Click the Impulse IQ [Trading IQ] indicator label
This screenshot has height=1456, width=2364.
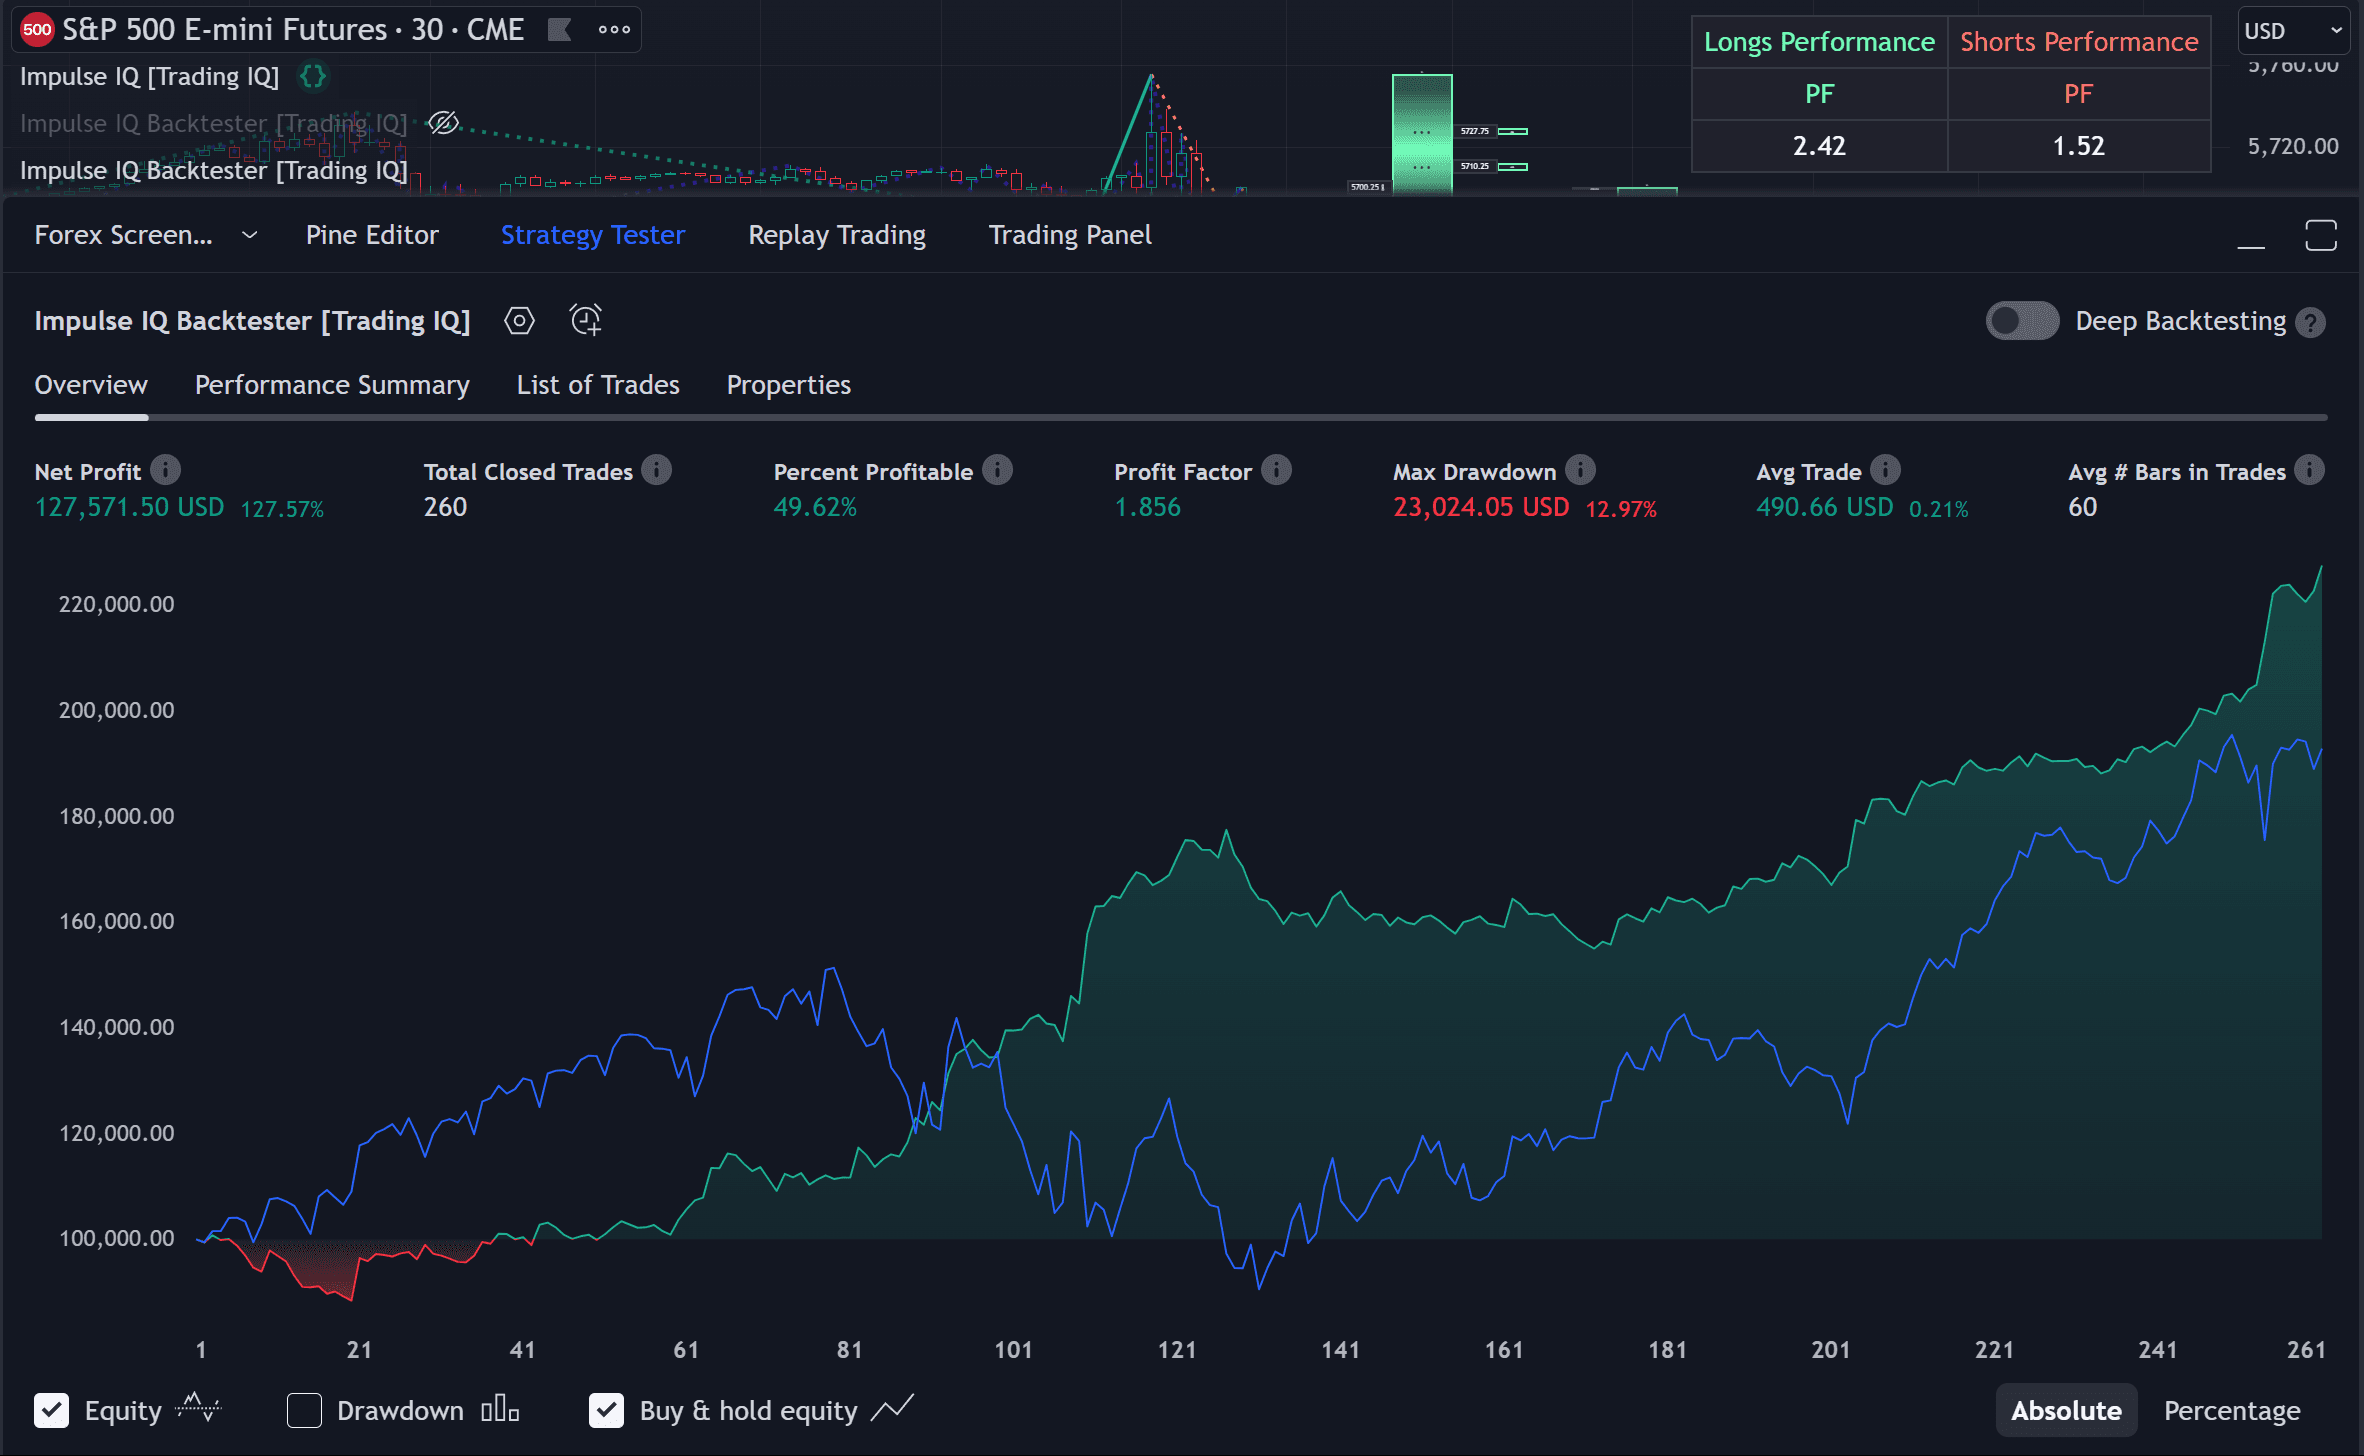pos(150,76)
